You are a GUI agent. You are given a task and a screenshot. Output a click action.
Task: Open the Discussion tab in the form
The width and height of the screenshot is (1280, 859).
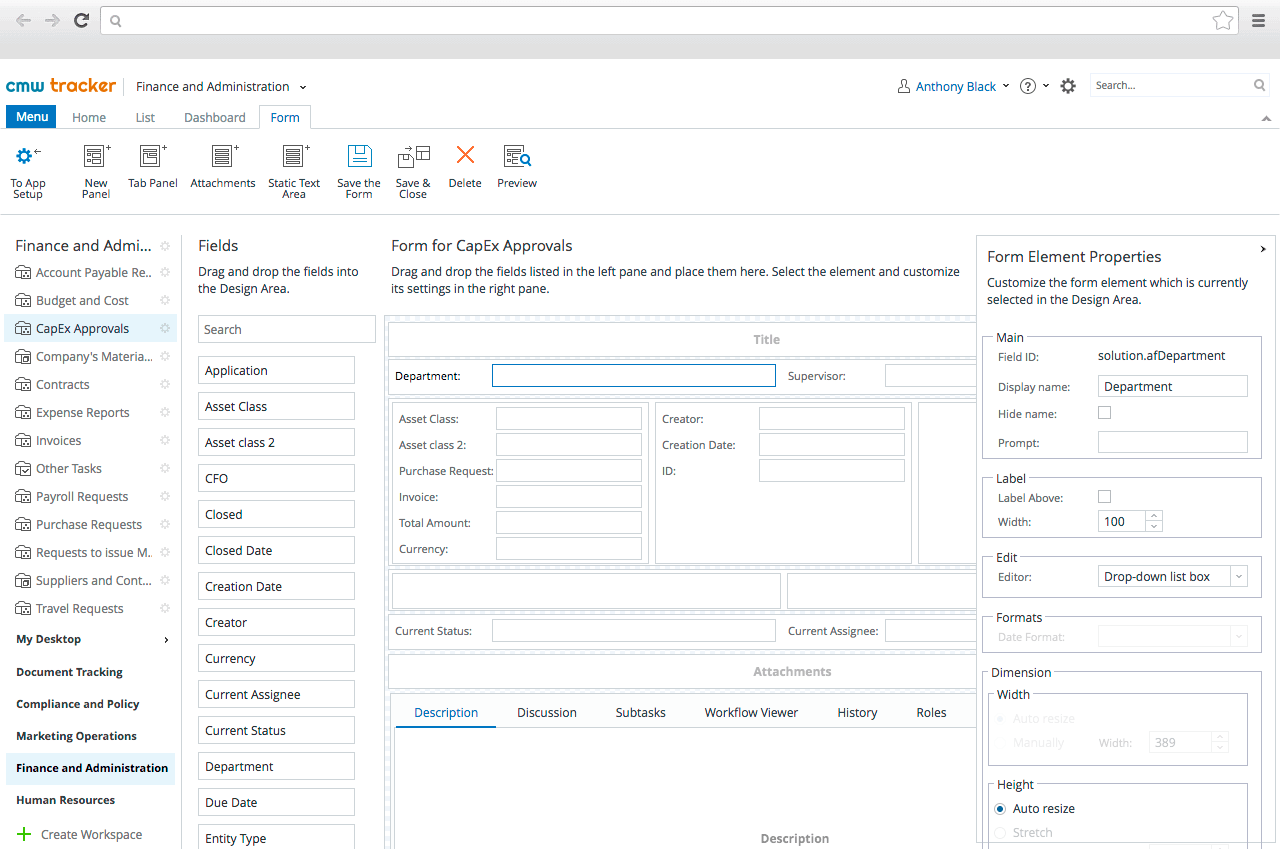coord(547,712)
